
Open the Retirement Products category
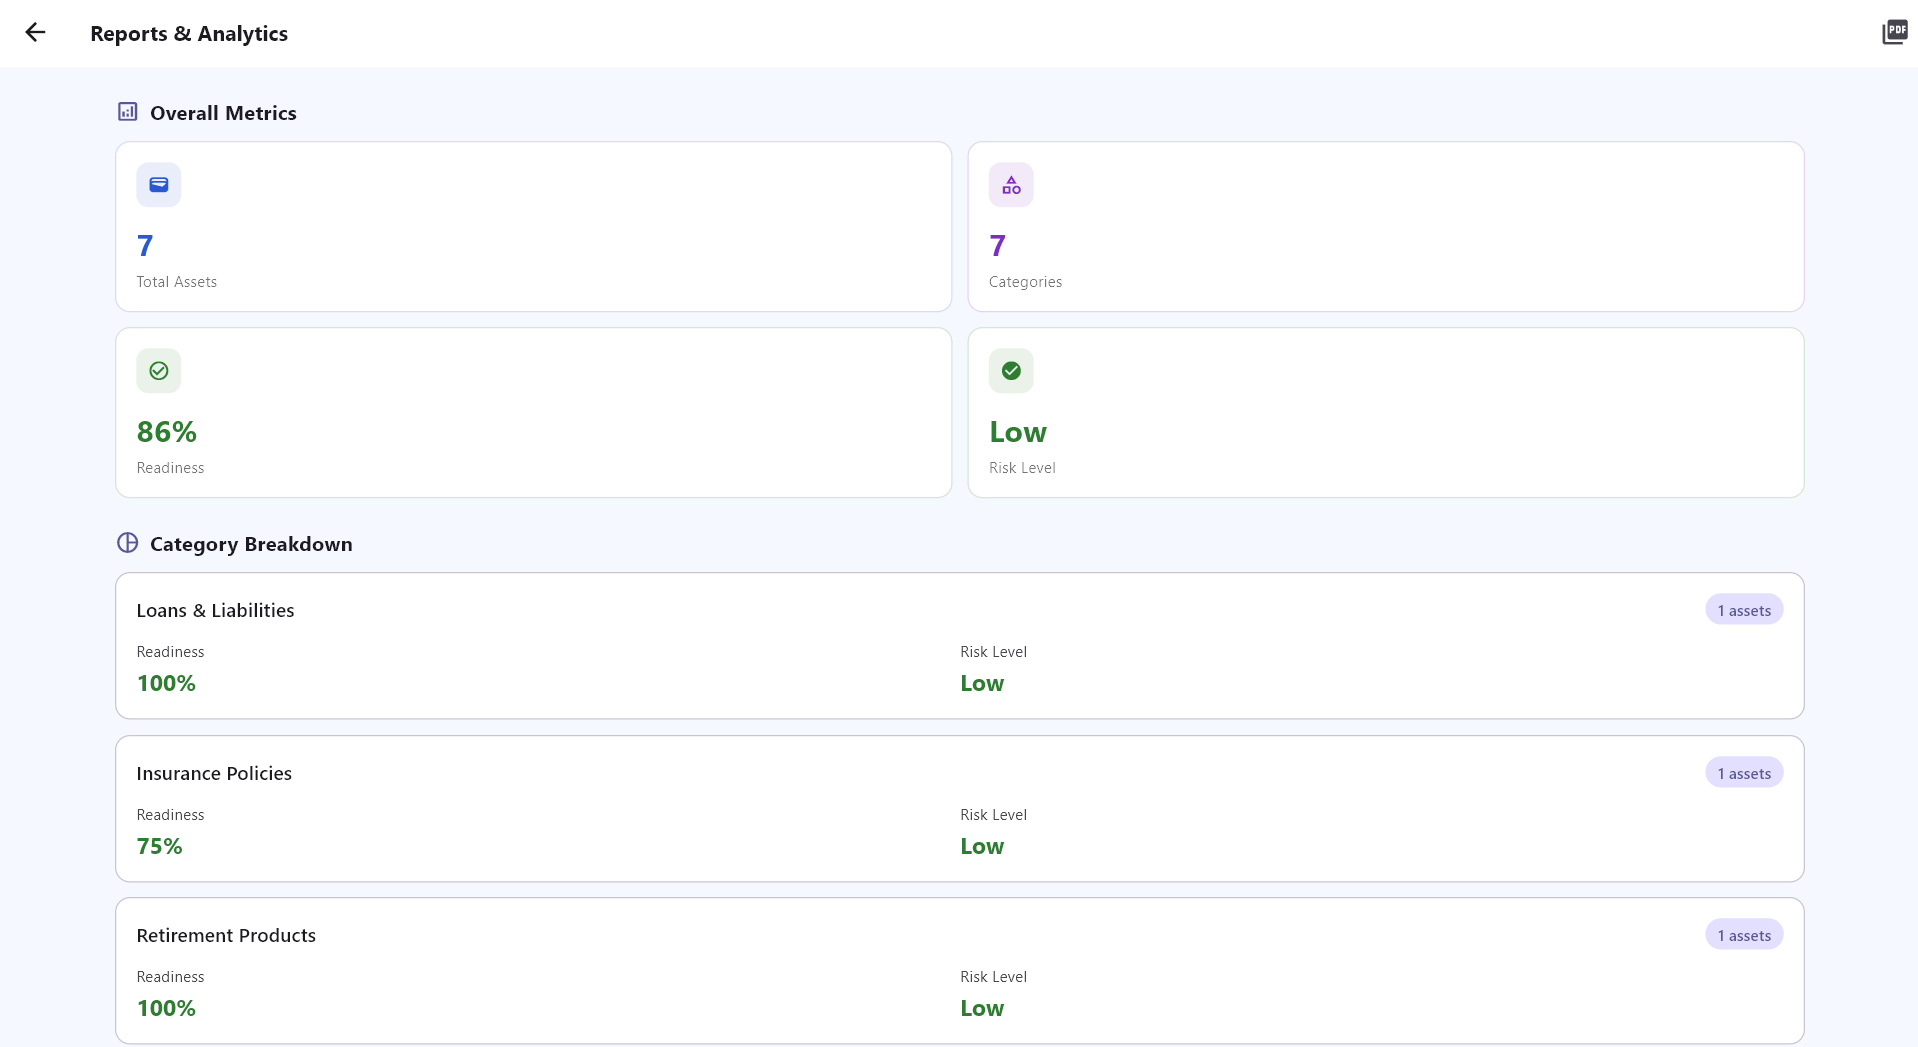tap(959, 971)
